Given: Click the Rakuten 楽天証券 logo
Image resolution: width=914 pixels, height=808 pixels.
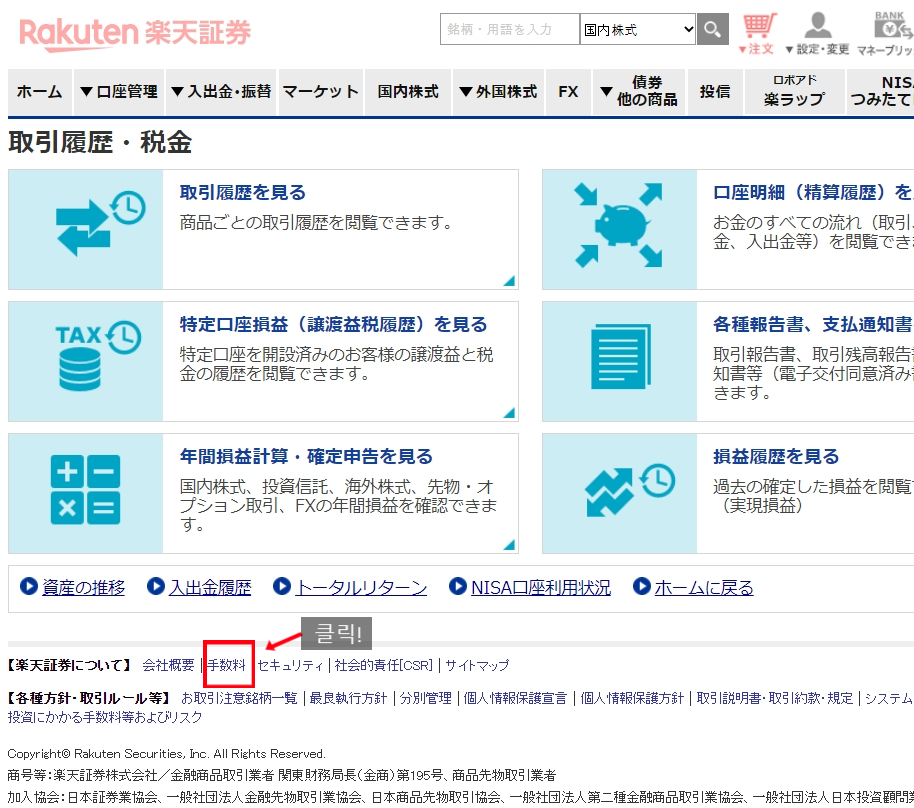Looking at the screenshot, I should pyautogui.click(x=135, y=33).
